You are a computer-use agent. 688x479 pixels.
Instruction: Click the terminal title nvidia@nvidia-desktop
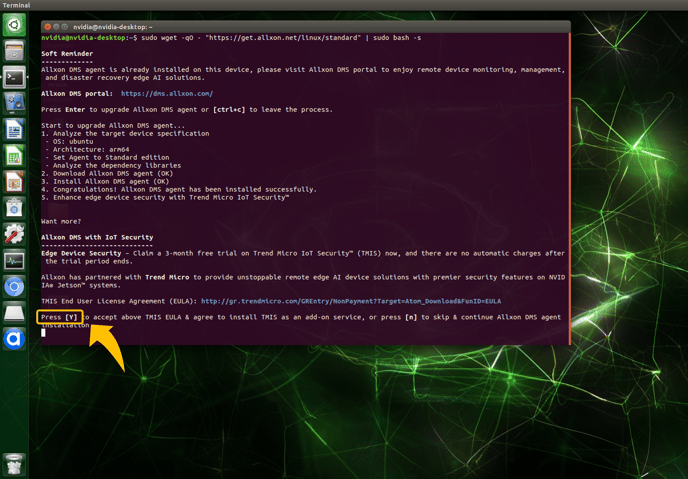113,27
